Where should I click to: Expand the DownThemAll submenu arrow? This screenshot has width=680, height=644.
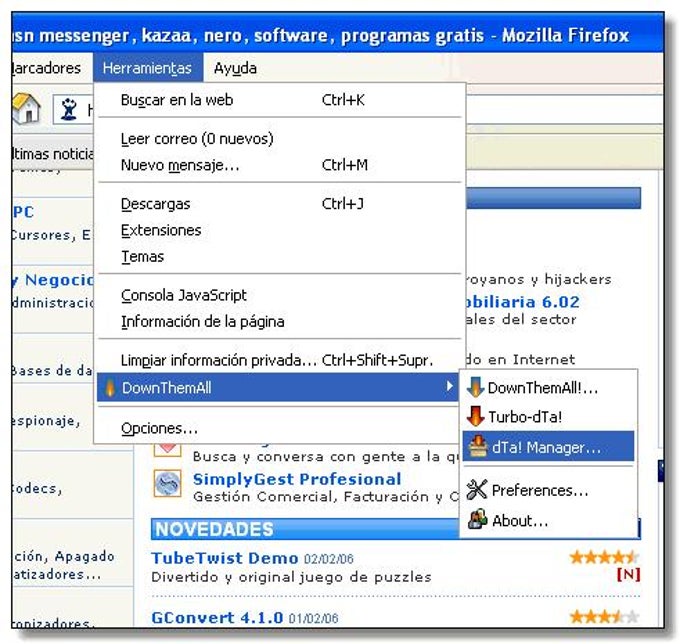tap(450, 386)
